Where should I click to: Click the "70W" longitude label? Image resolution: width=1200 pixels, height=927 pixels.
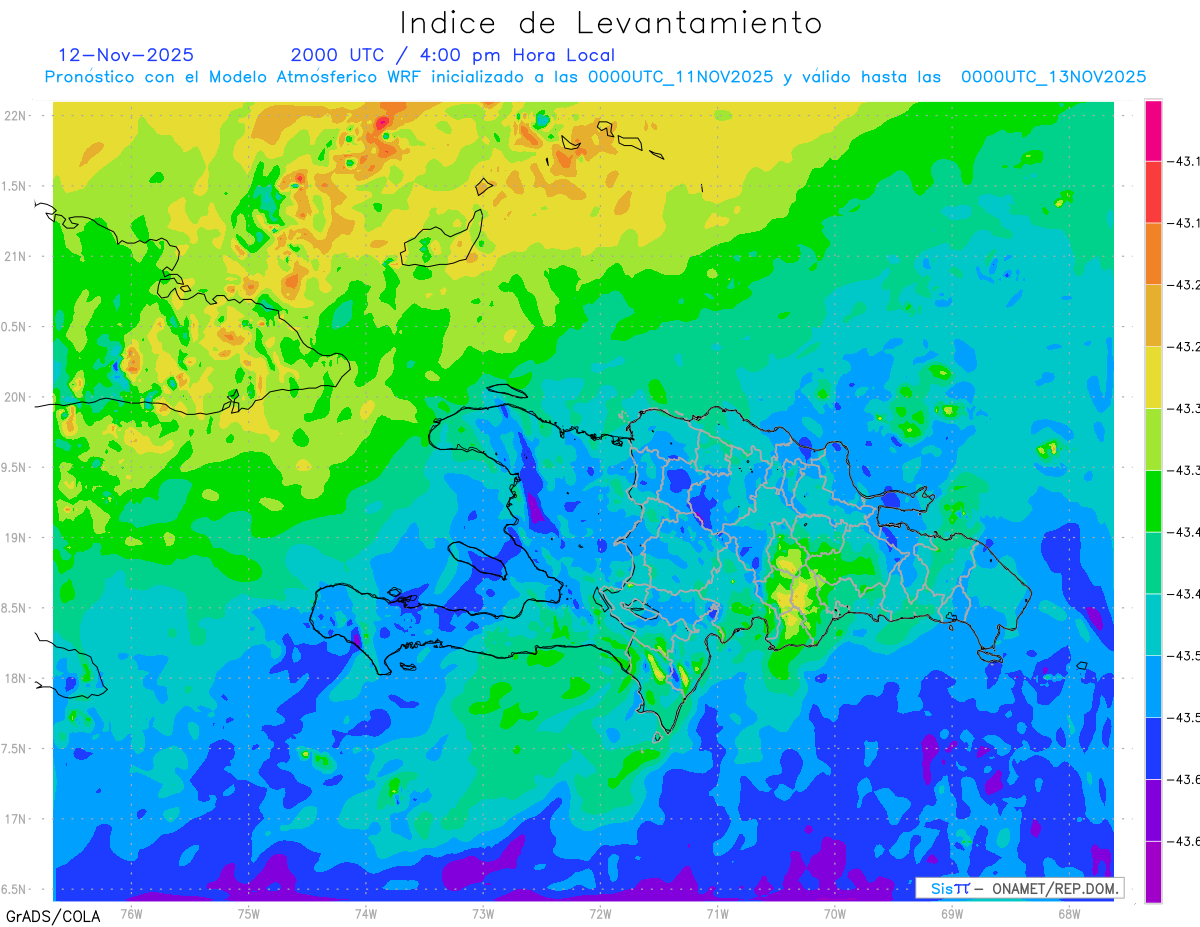tap(835, 913)
